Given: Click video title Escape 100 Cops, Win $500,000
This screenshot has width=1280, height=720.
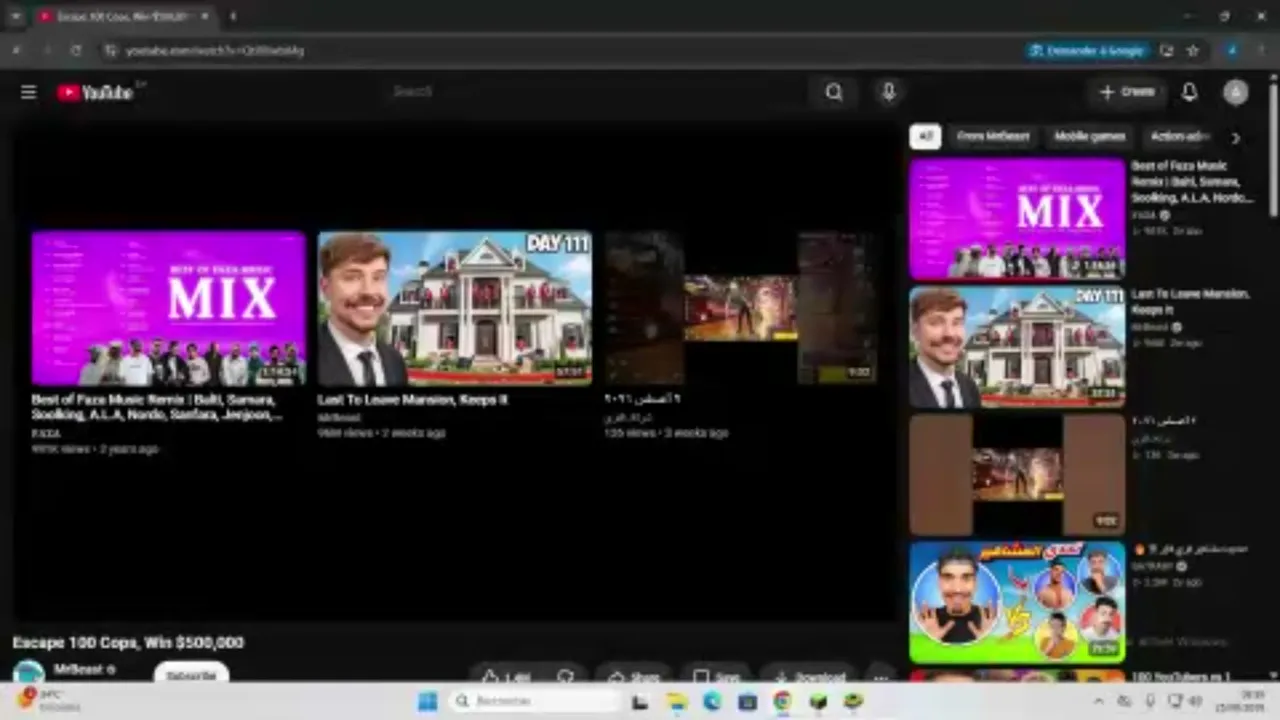Looking at the screenshot, I should point(128,642).
